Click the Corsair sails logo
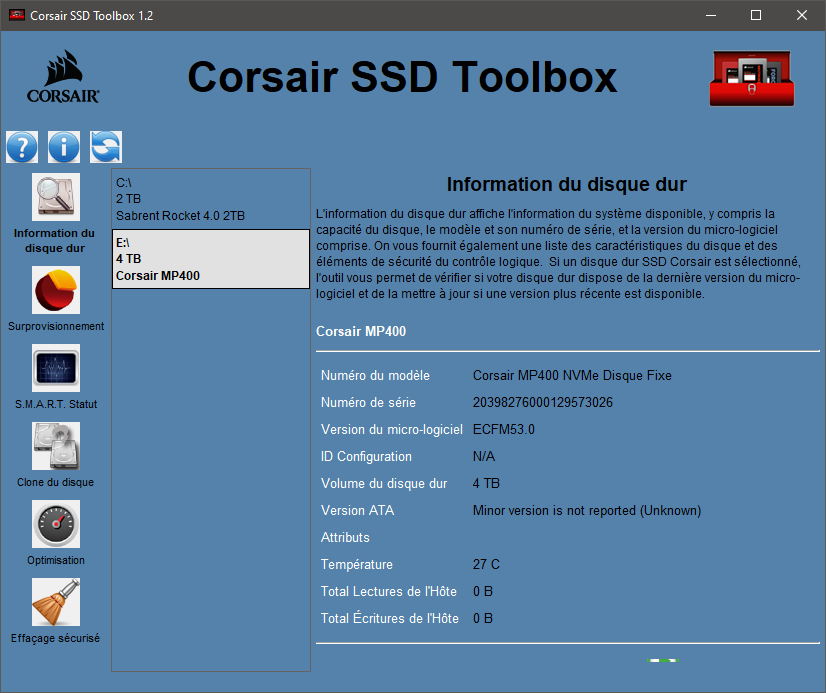 click(63, 77)
